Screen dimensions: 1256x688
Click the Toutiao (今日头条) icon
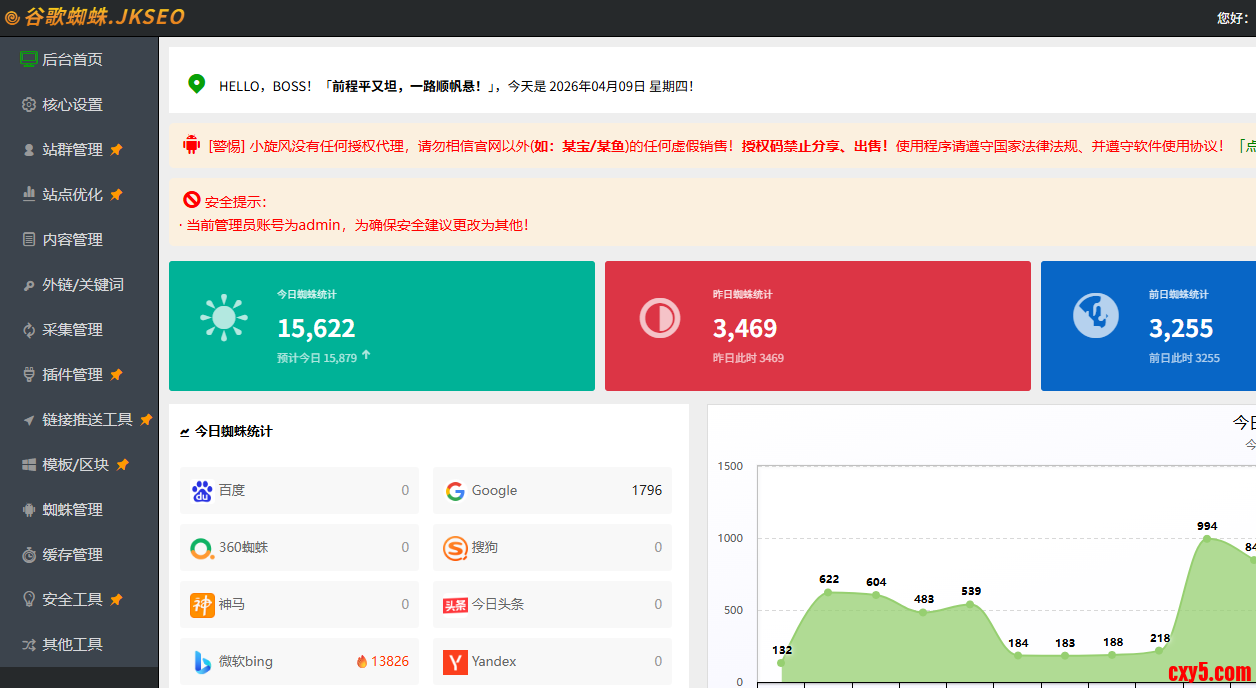[x=455, y=605]
